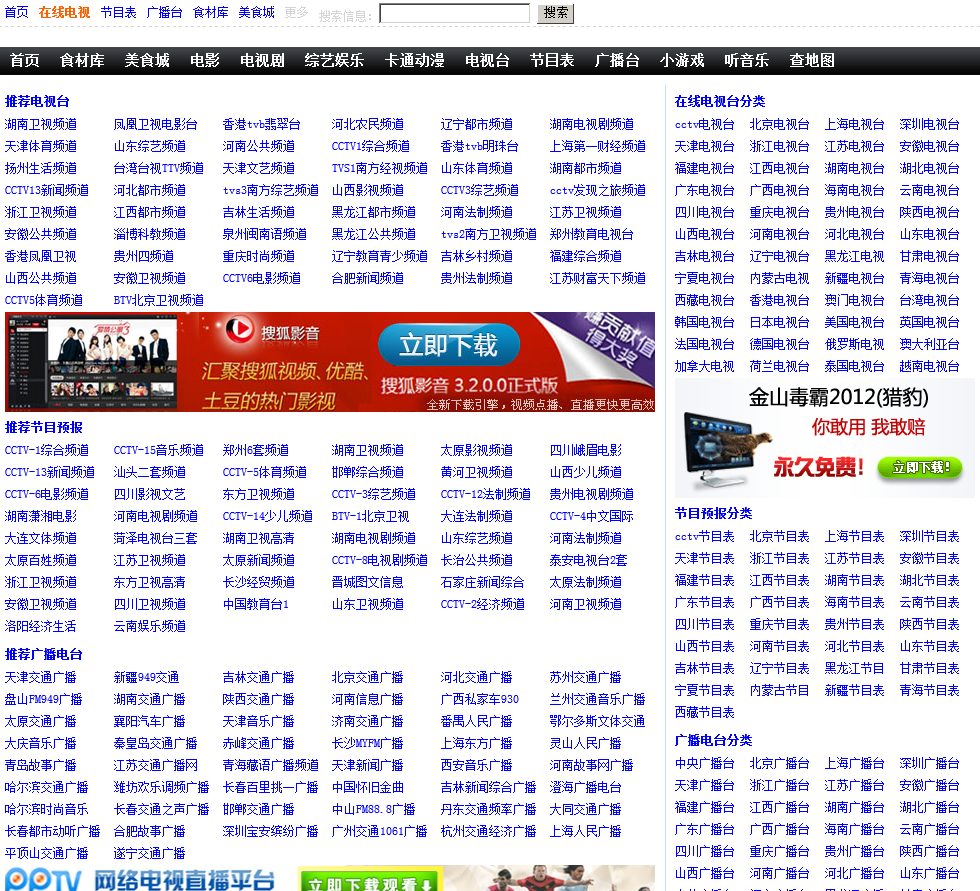This screenshot has width=980, height=891.
Task: Open the 广州交通1061广播 link
Action: click(x=379, y=831)
